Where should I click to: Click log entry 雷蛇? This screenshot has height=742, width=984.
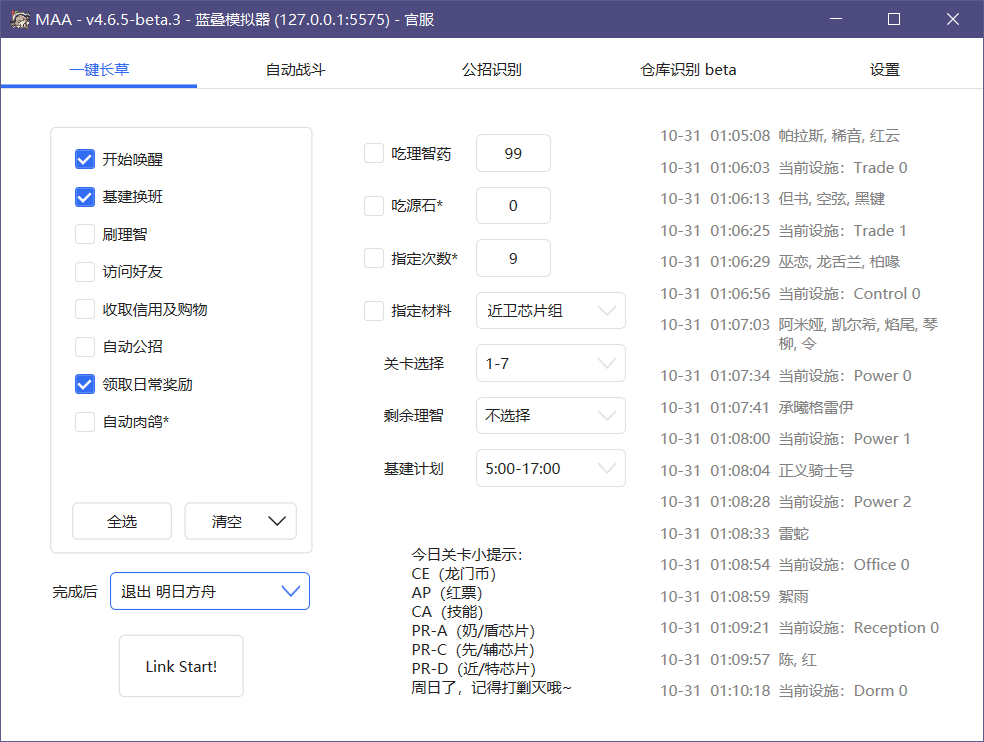794,534
